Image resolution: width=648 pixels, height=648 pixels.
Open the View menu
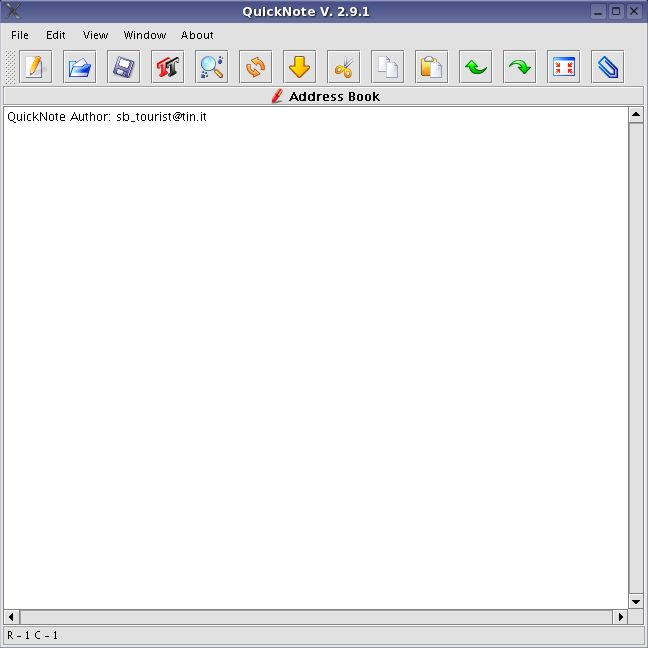[x=95, y=35]
